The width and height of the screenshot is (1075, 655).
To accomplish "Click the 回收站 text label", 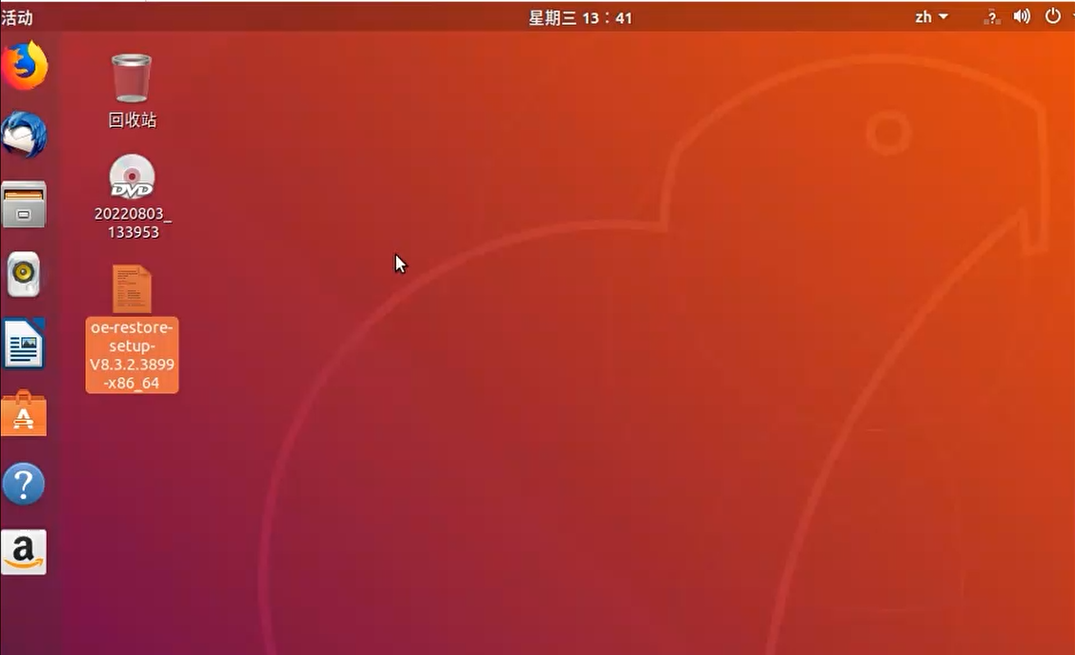I will coord(132,120).
